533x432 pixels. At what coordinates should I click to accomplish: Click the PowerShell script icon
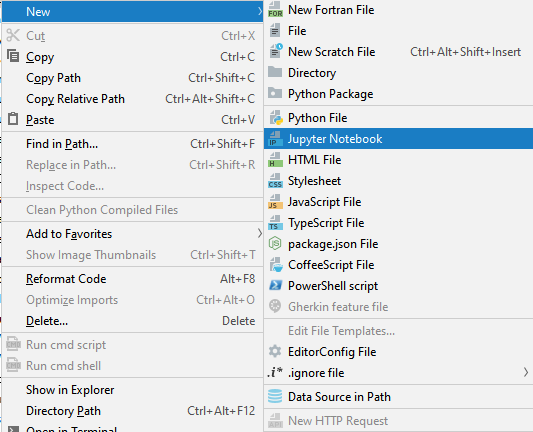click(x=275, y=286)
